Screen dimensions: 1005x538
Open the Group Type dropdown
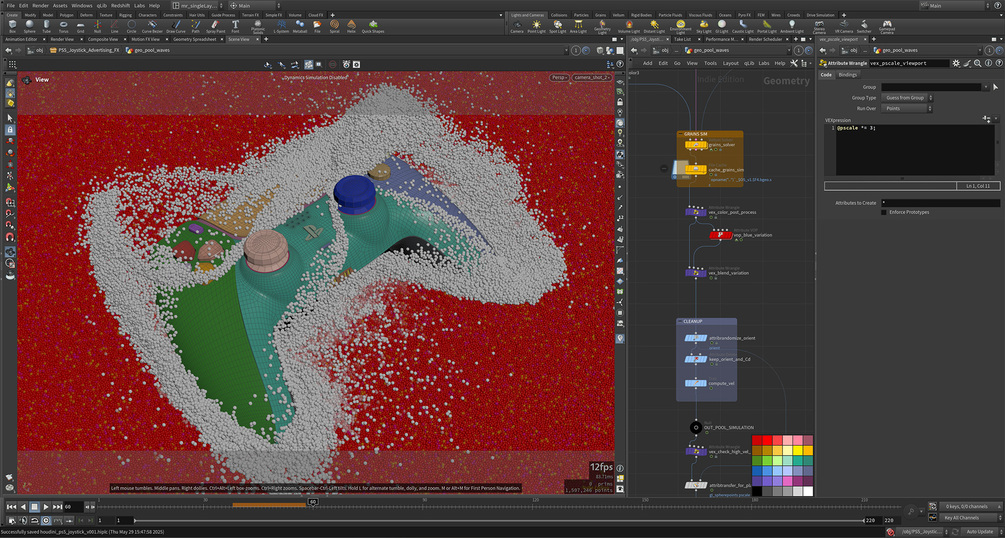coord(906,97)
